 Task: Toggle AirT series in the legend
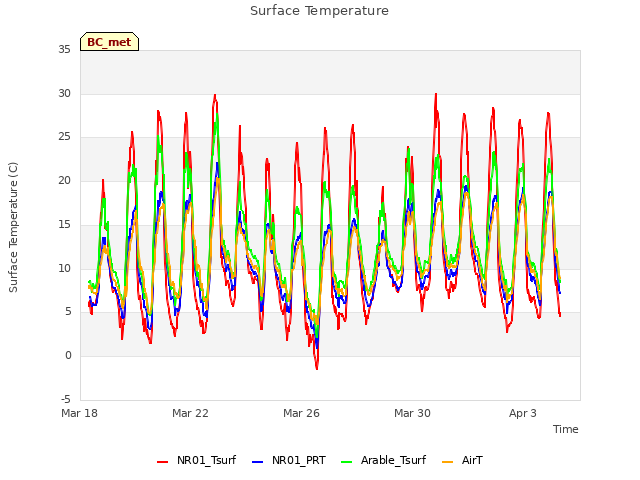pyautogui.click(x=462, y=460)
